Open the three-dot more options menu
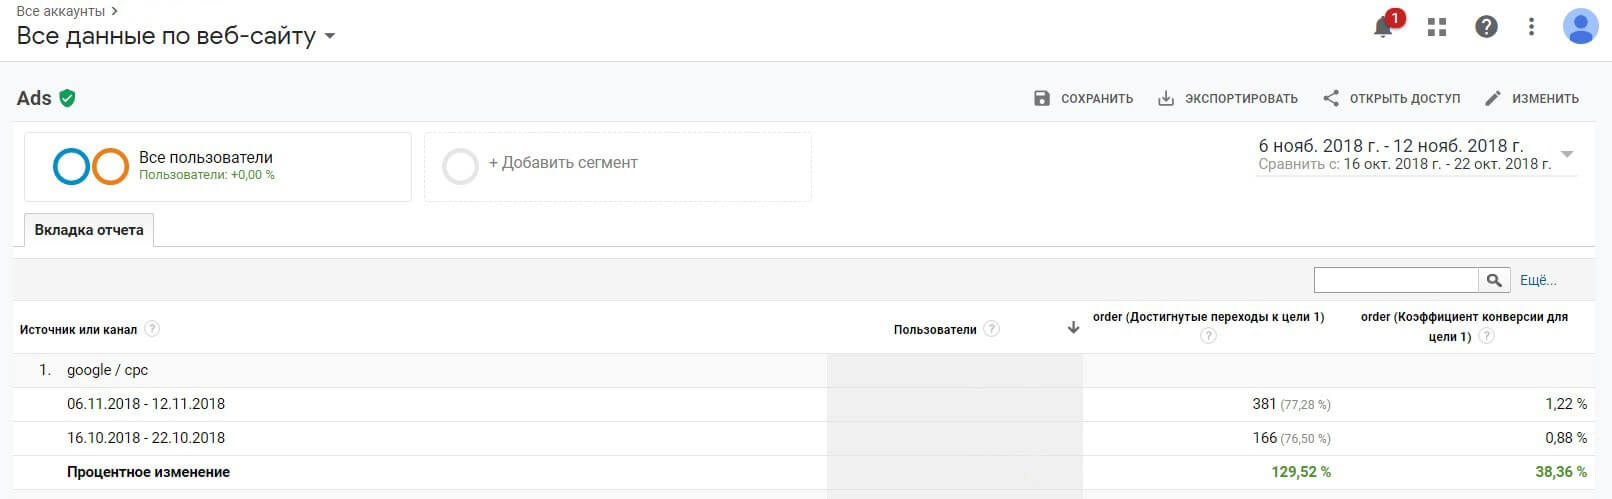1612x499 pixels. tap(1531, 27)
